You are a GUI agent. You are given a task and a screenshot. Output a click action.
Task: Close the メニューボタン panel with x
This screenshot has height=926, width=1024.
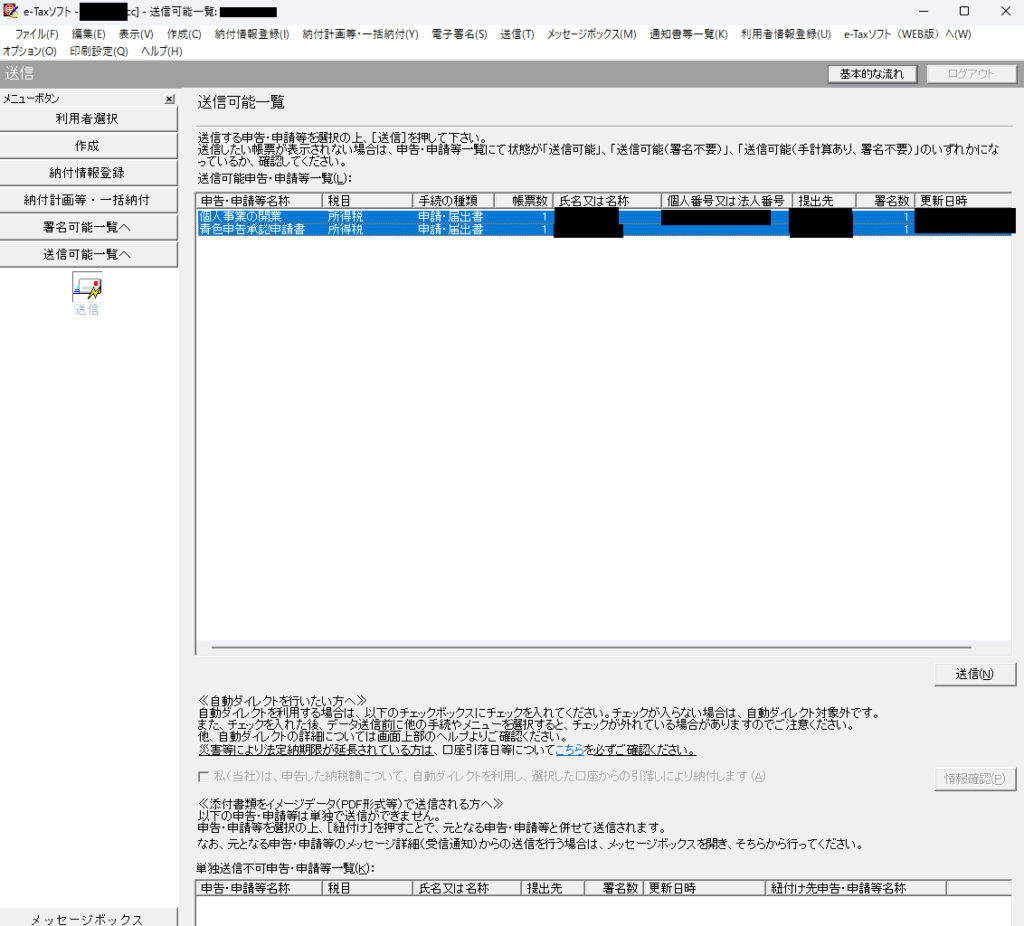[169, 99]
